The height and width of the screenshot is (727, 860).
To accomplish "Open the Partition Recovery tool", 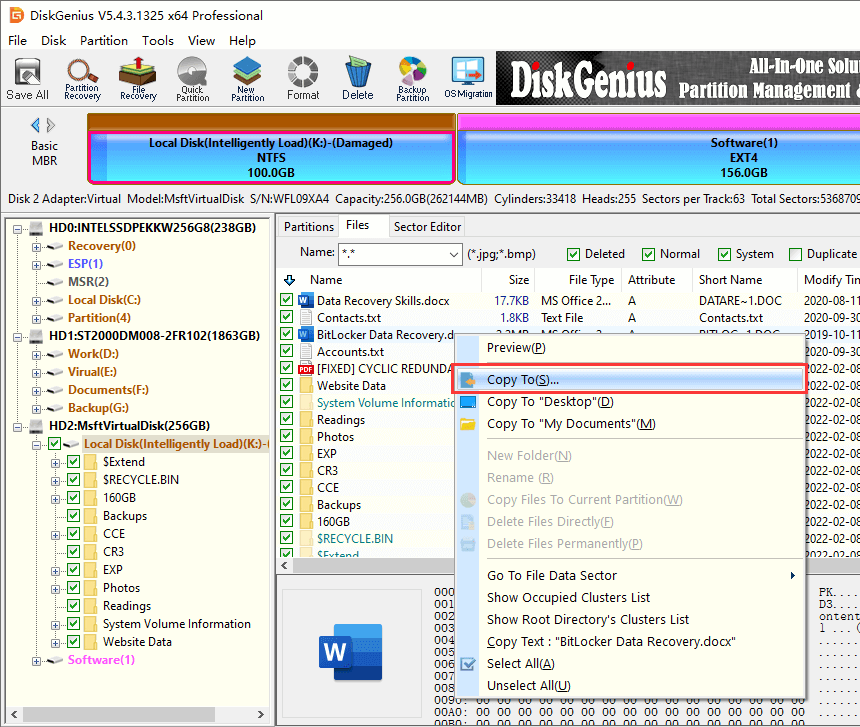I will point(82,79).
